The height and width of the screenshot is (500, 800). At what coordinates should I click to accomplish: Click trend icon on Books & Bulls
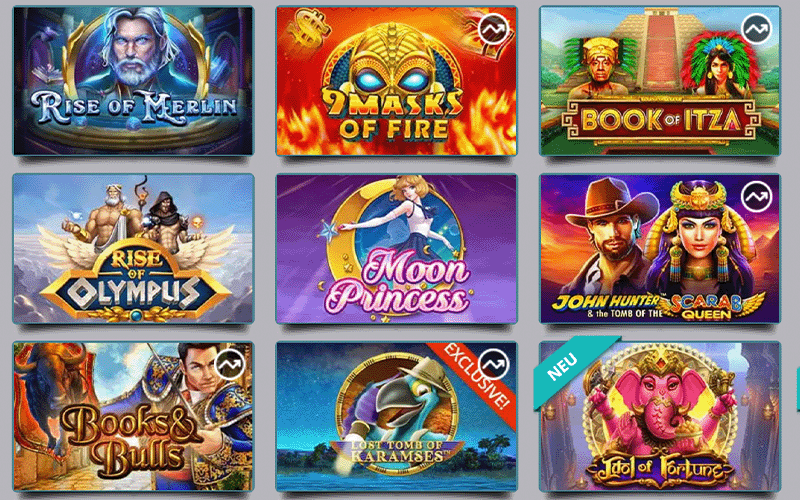point(230,364)
